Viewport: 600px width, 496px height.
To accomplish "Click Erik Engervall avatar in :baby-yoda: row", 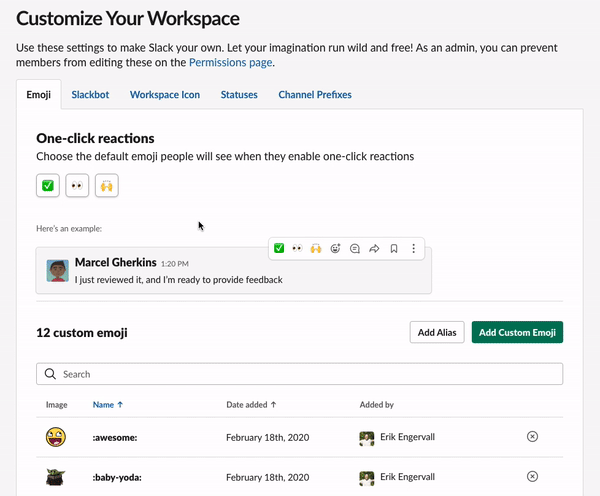I will pos(367,478).
